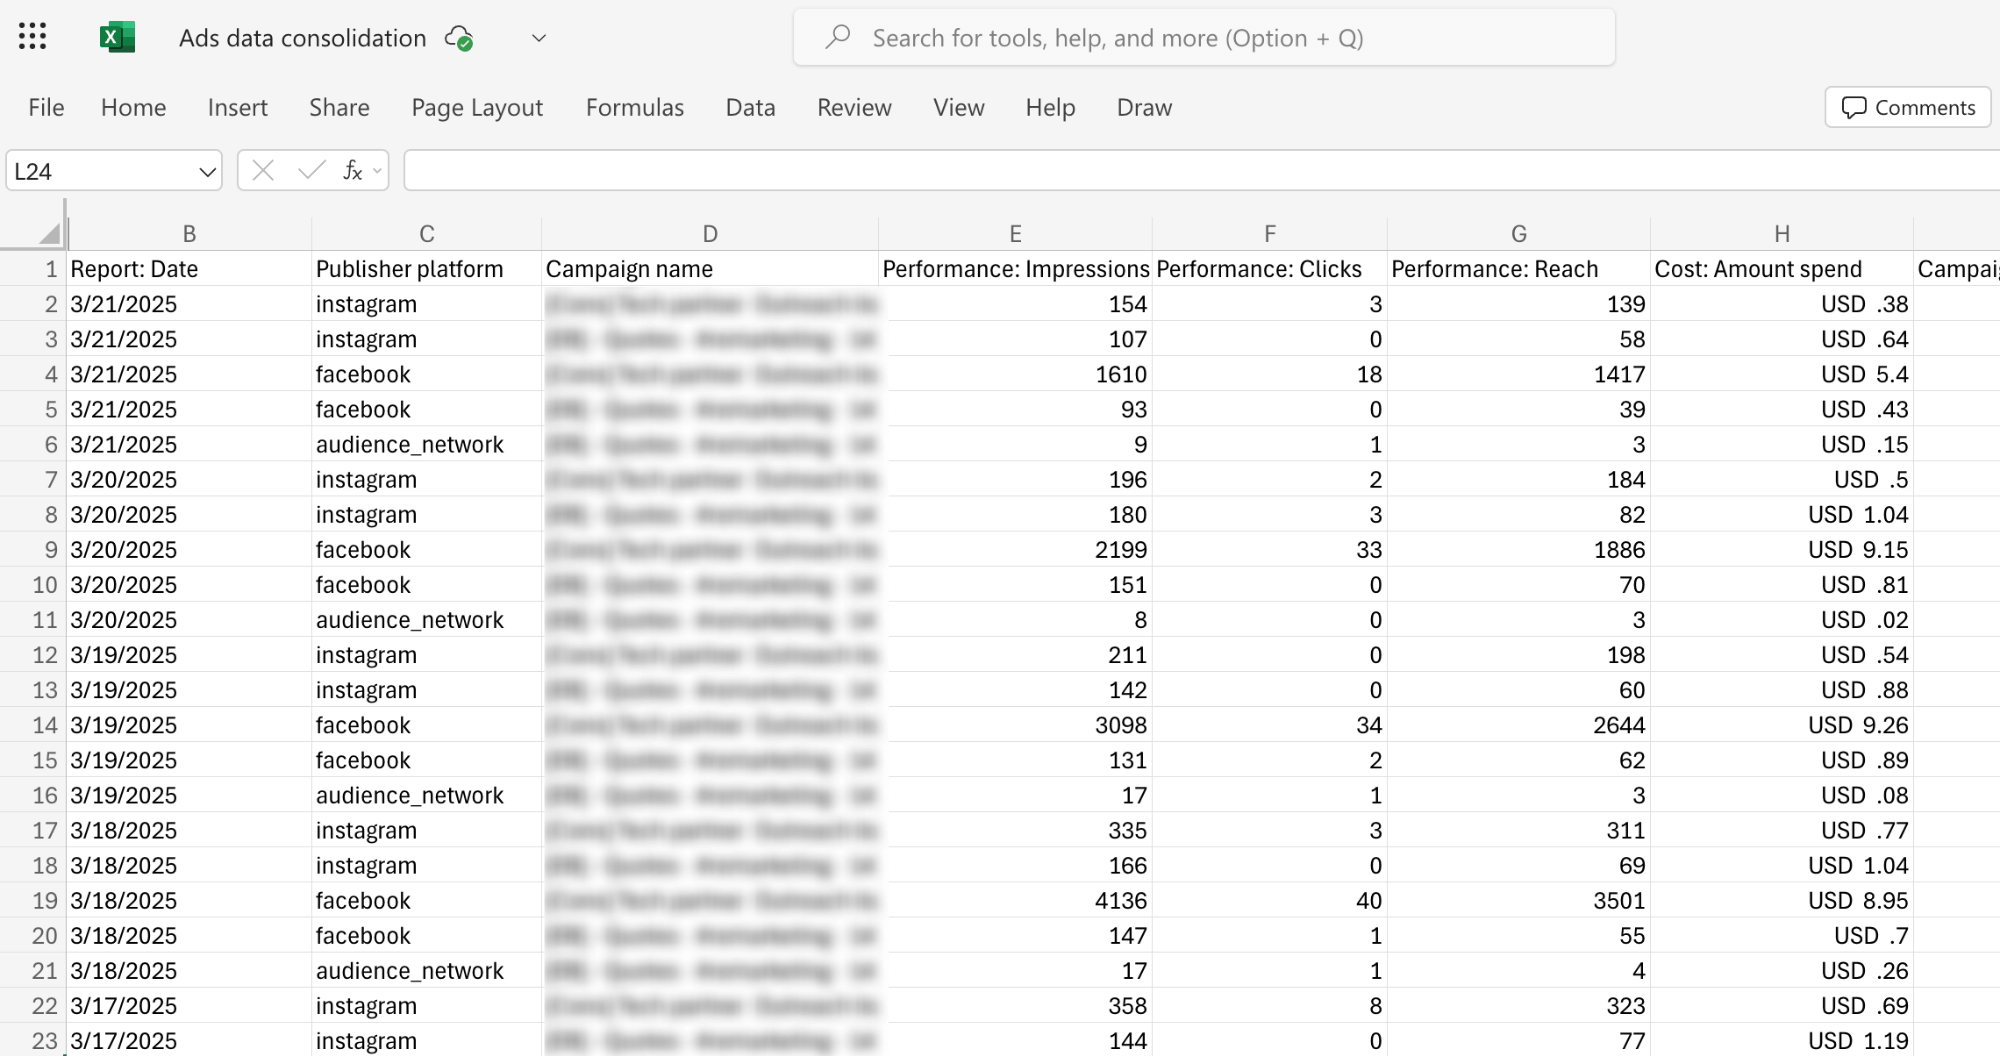Switch to the Data tab
This screenshot has width=2000, height=1056.
click(x=750, y=107)
